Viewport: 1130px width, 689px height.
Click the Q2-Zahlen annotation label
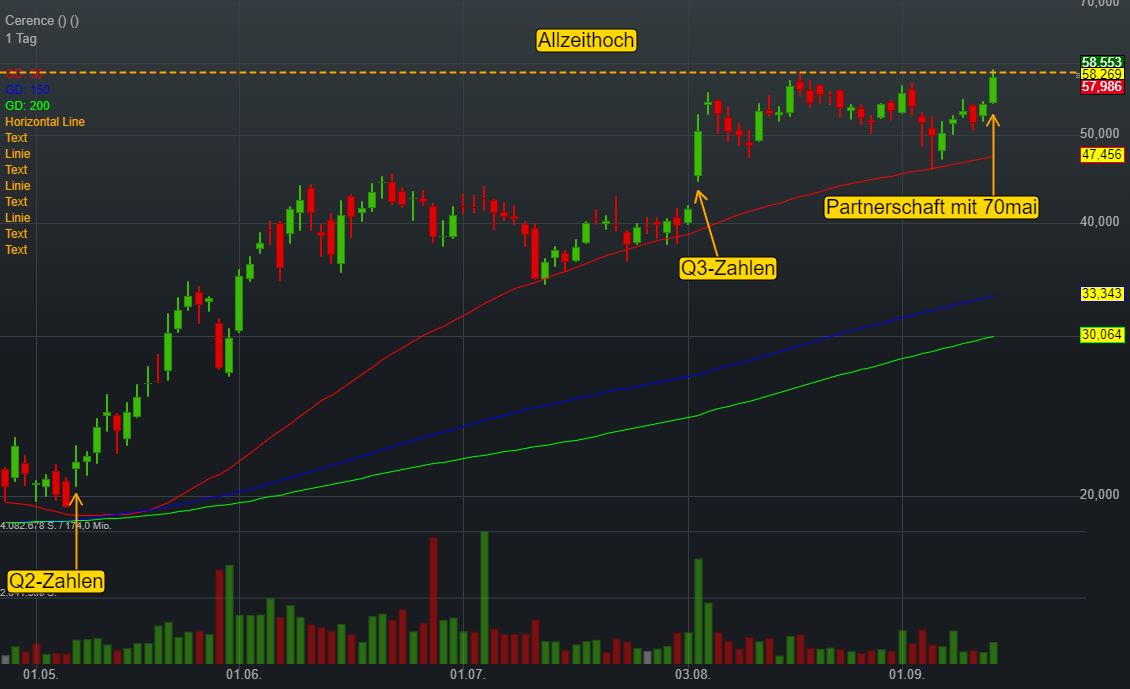pos(55,581)
